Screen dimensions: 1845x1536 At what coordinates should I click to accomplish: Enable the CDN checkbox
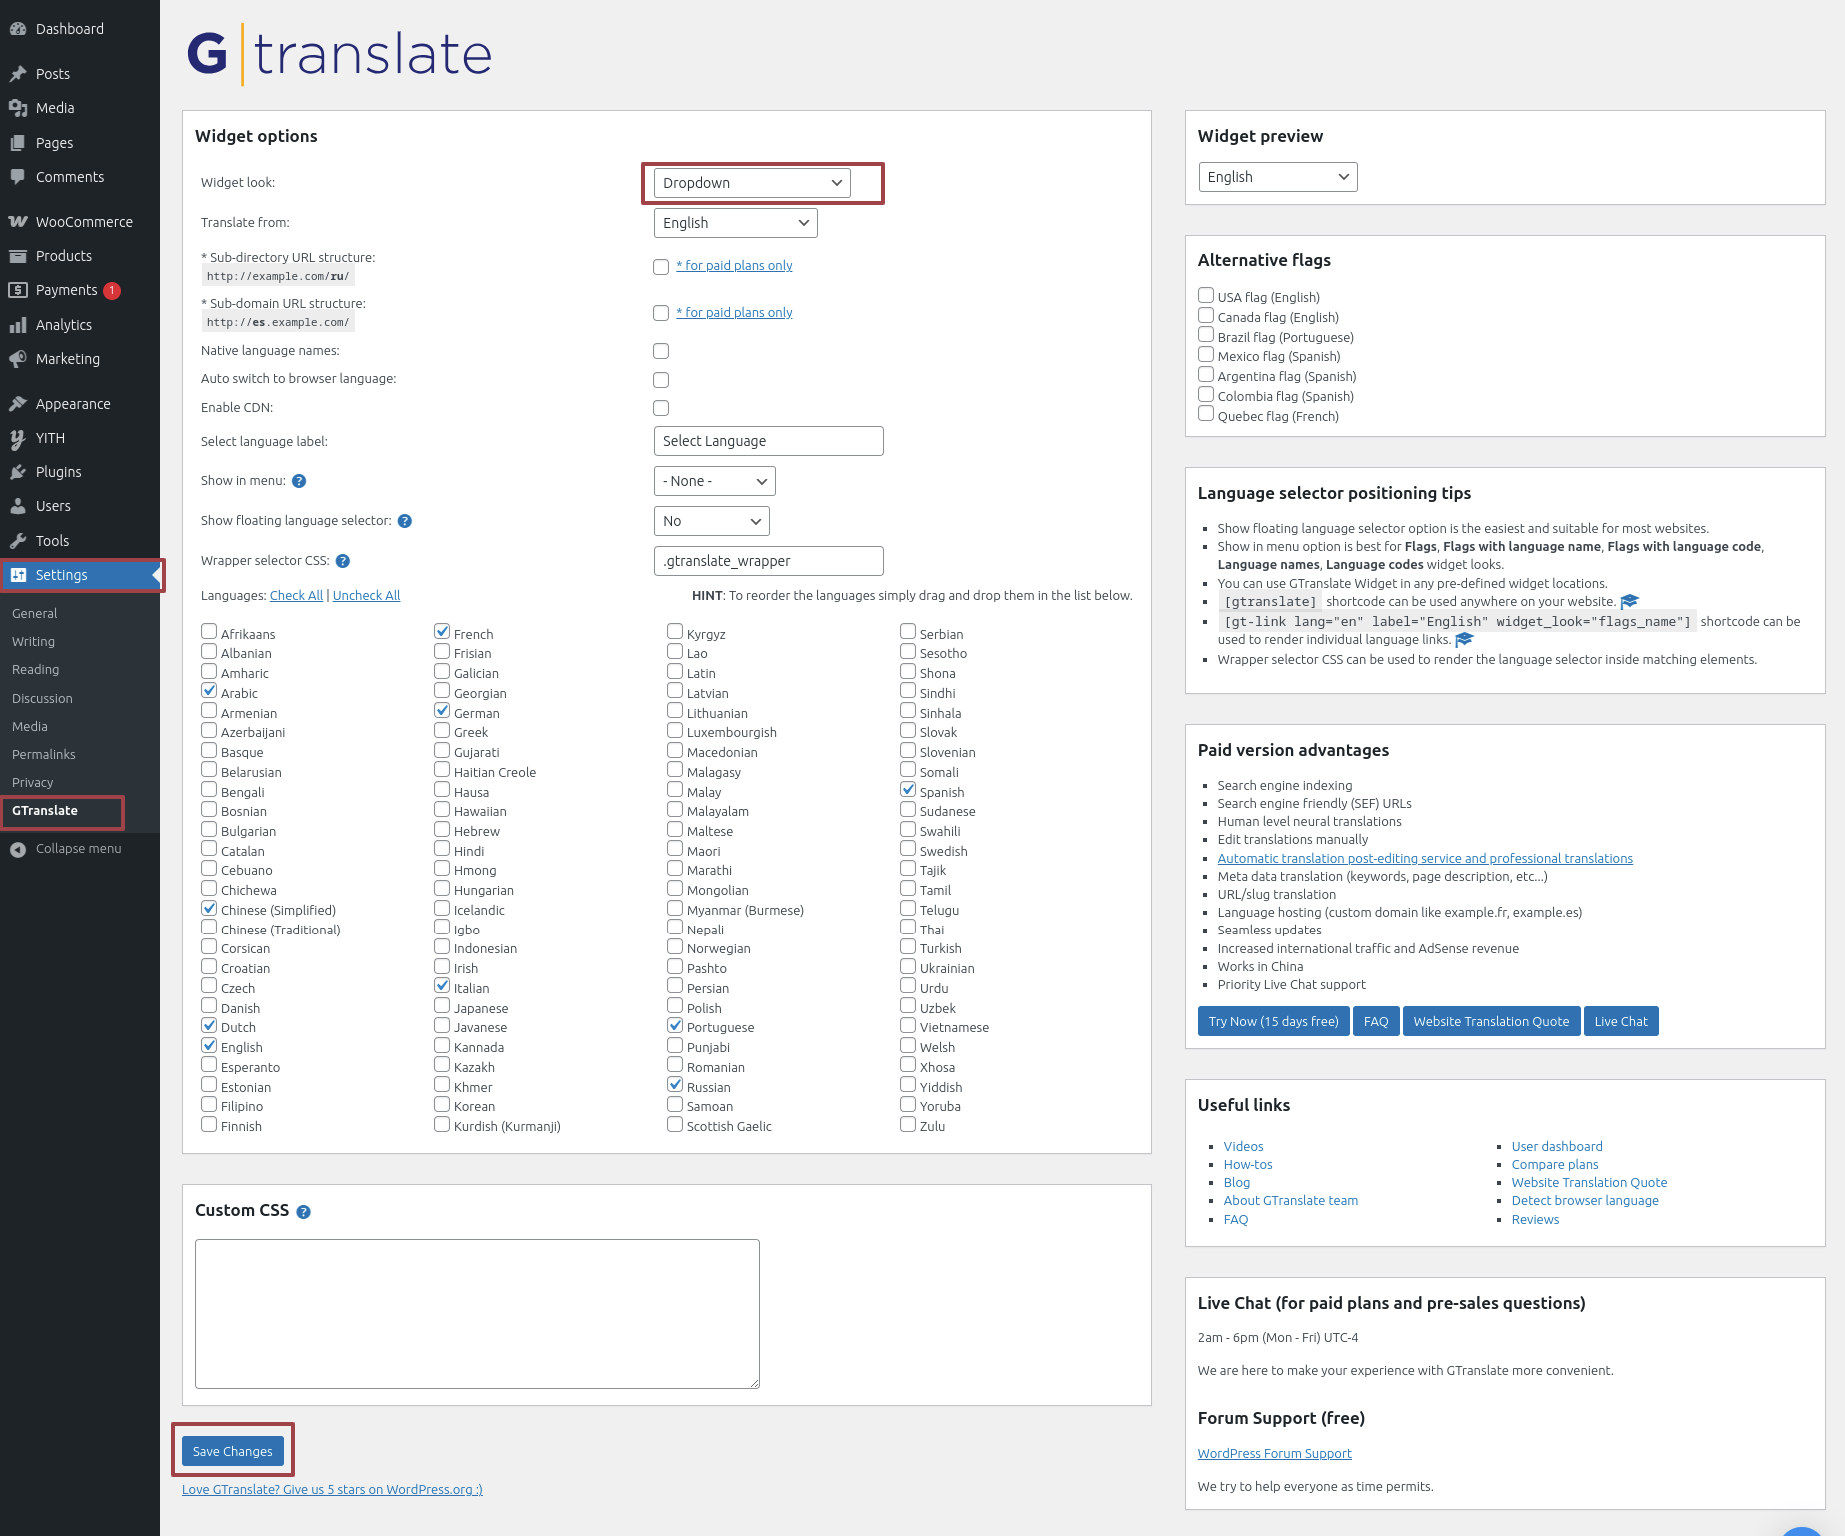click(x=661, y=408)
